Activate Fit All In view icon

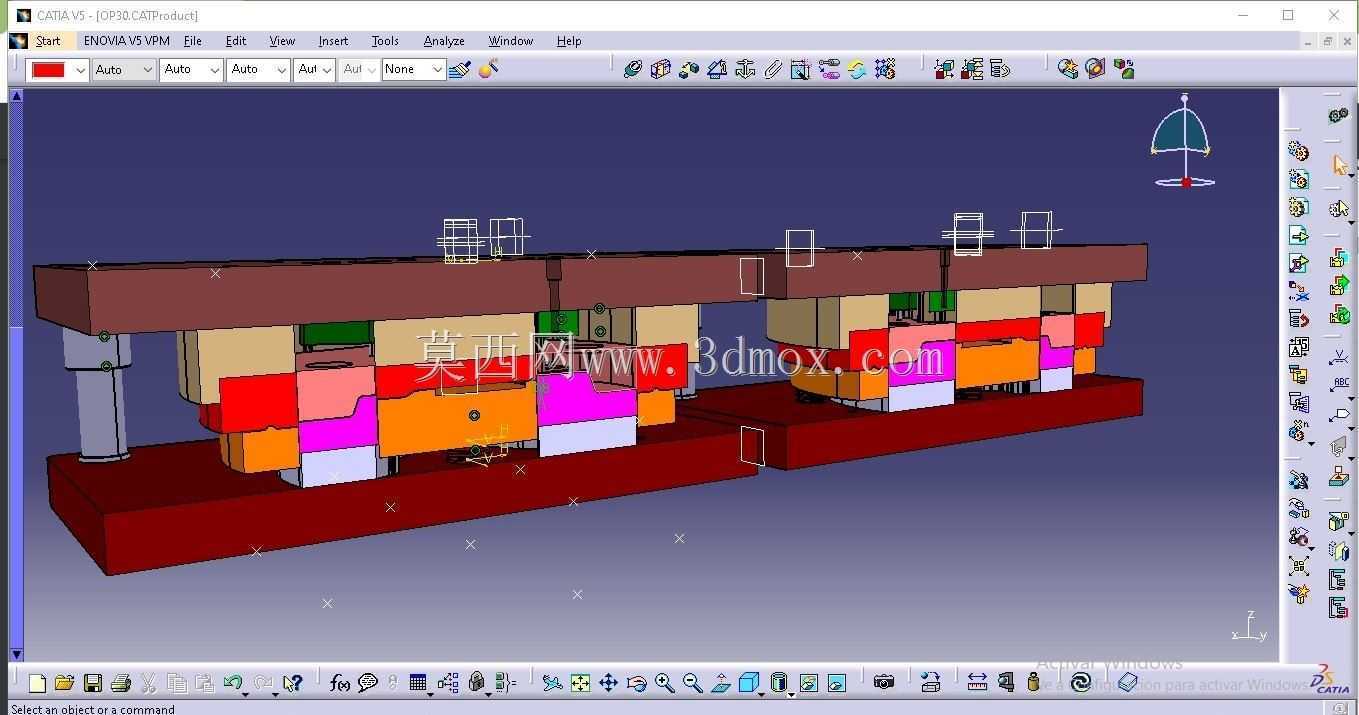(x=580, y=683)
